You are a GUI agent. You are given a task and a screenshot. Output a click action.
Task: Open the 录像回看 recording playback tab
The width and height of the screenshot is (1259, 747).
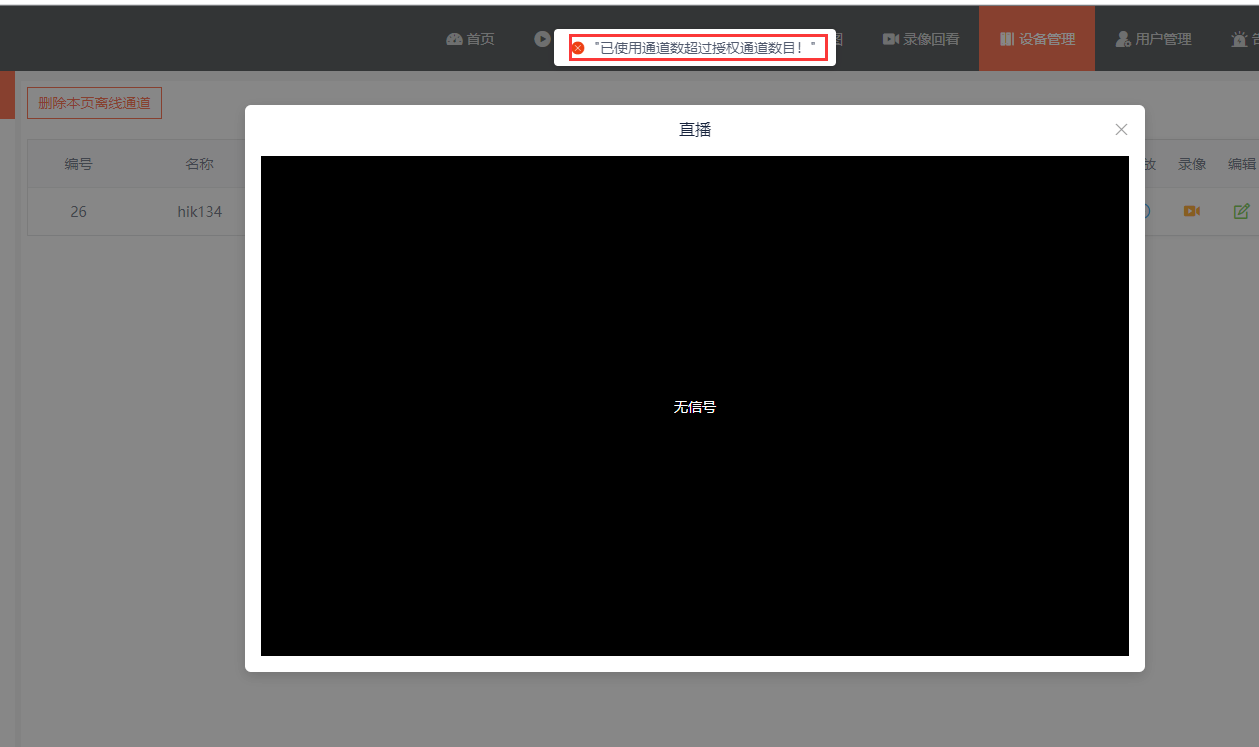[x=921, y=39]
